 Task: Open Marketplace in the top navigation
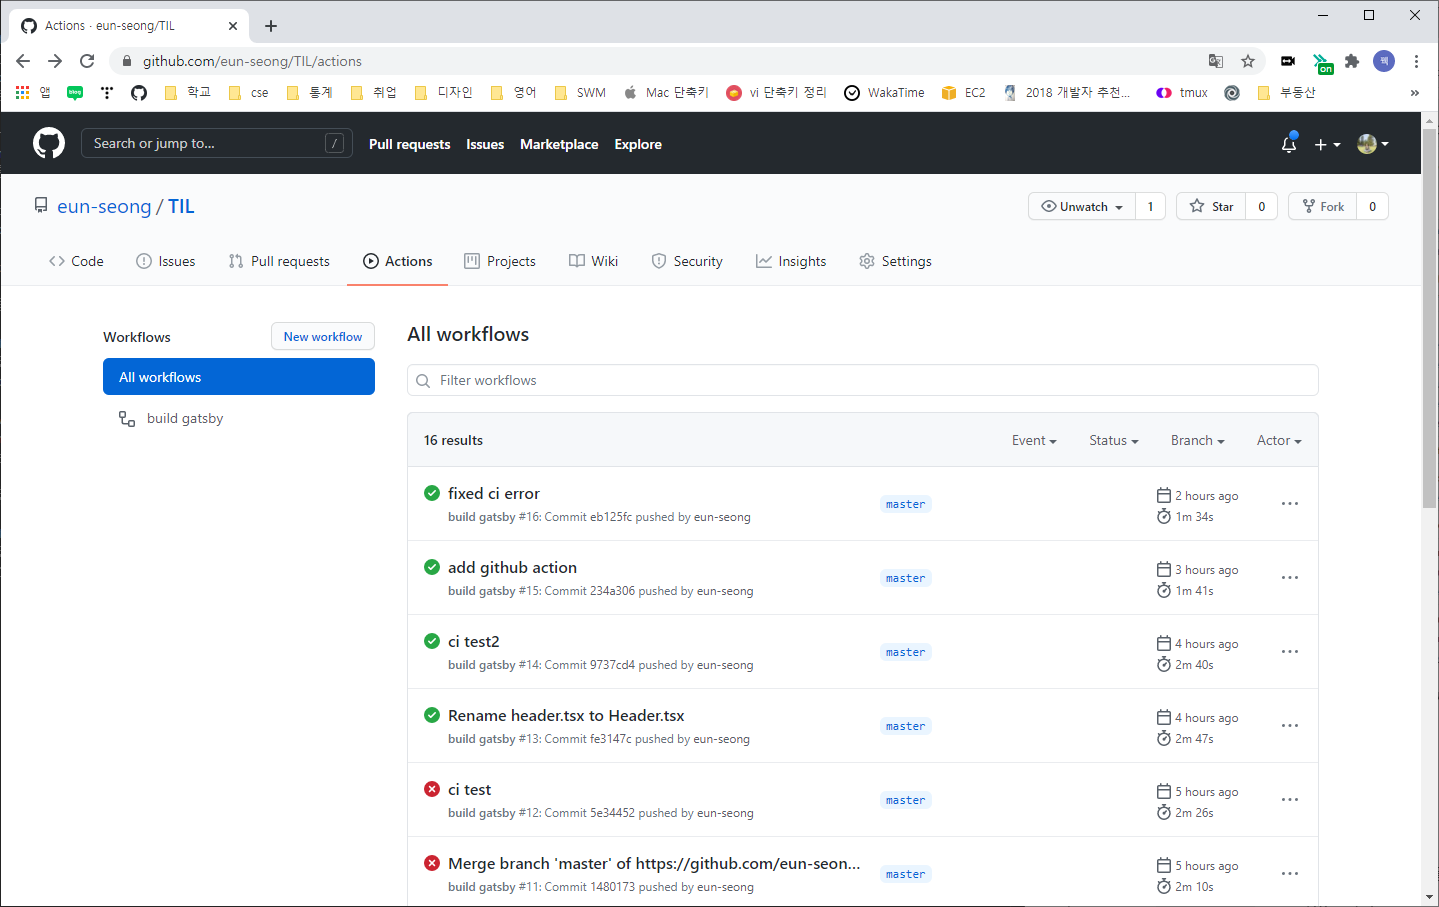(x=559, y=144)
